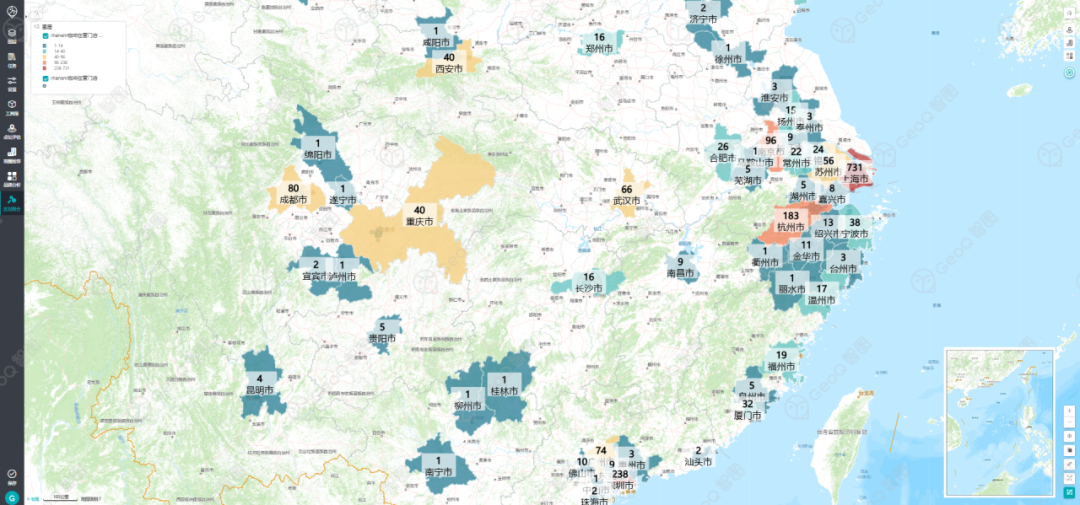Click the blue point symbol under second layer
This screenshot has width=1080, height=505.
[45, 86]
